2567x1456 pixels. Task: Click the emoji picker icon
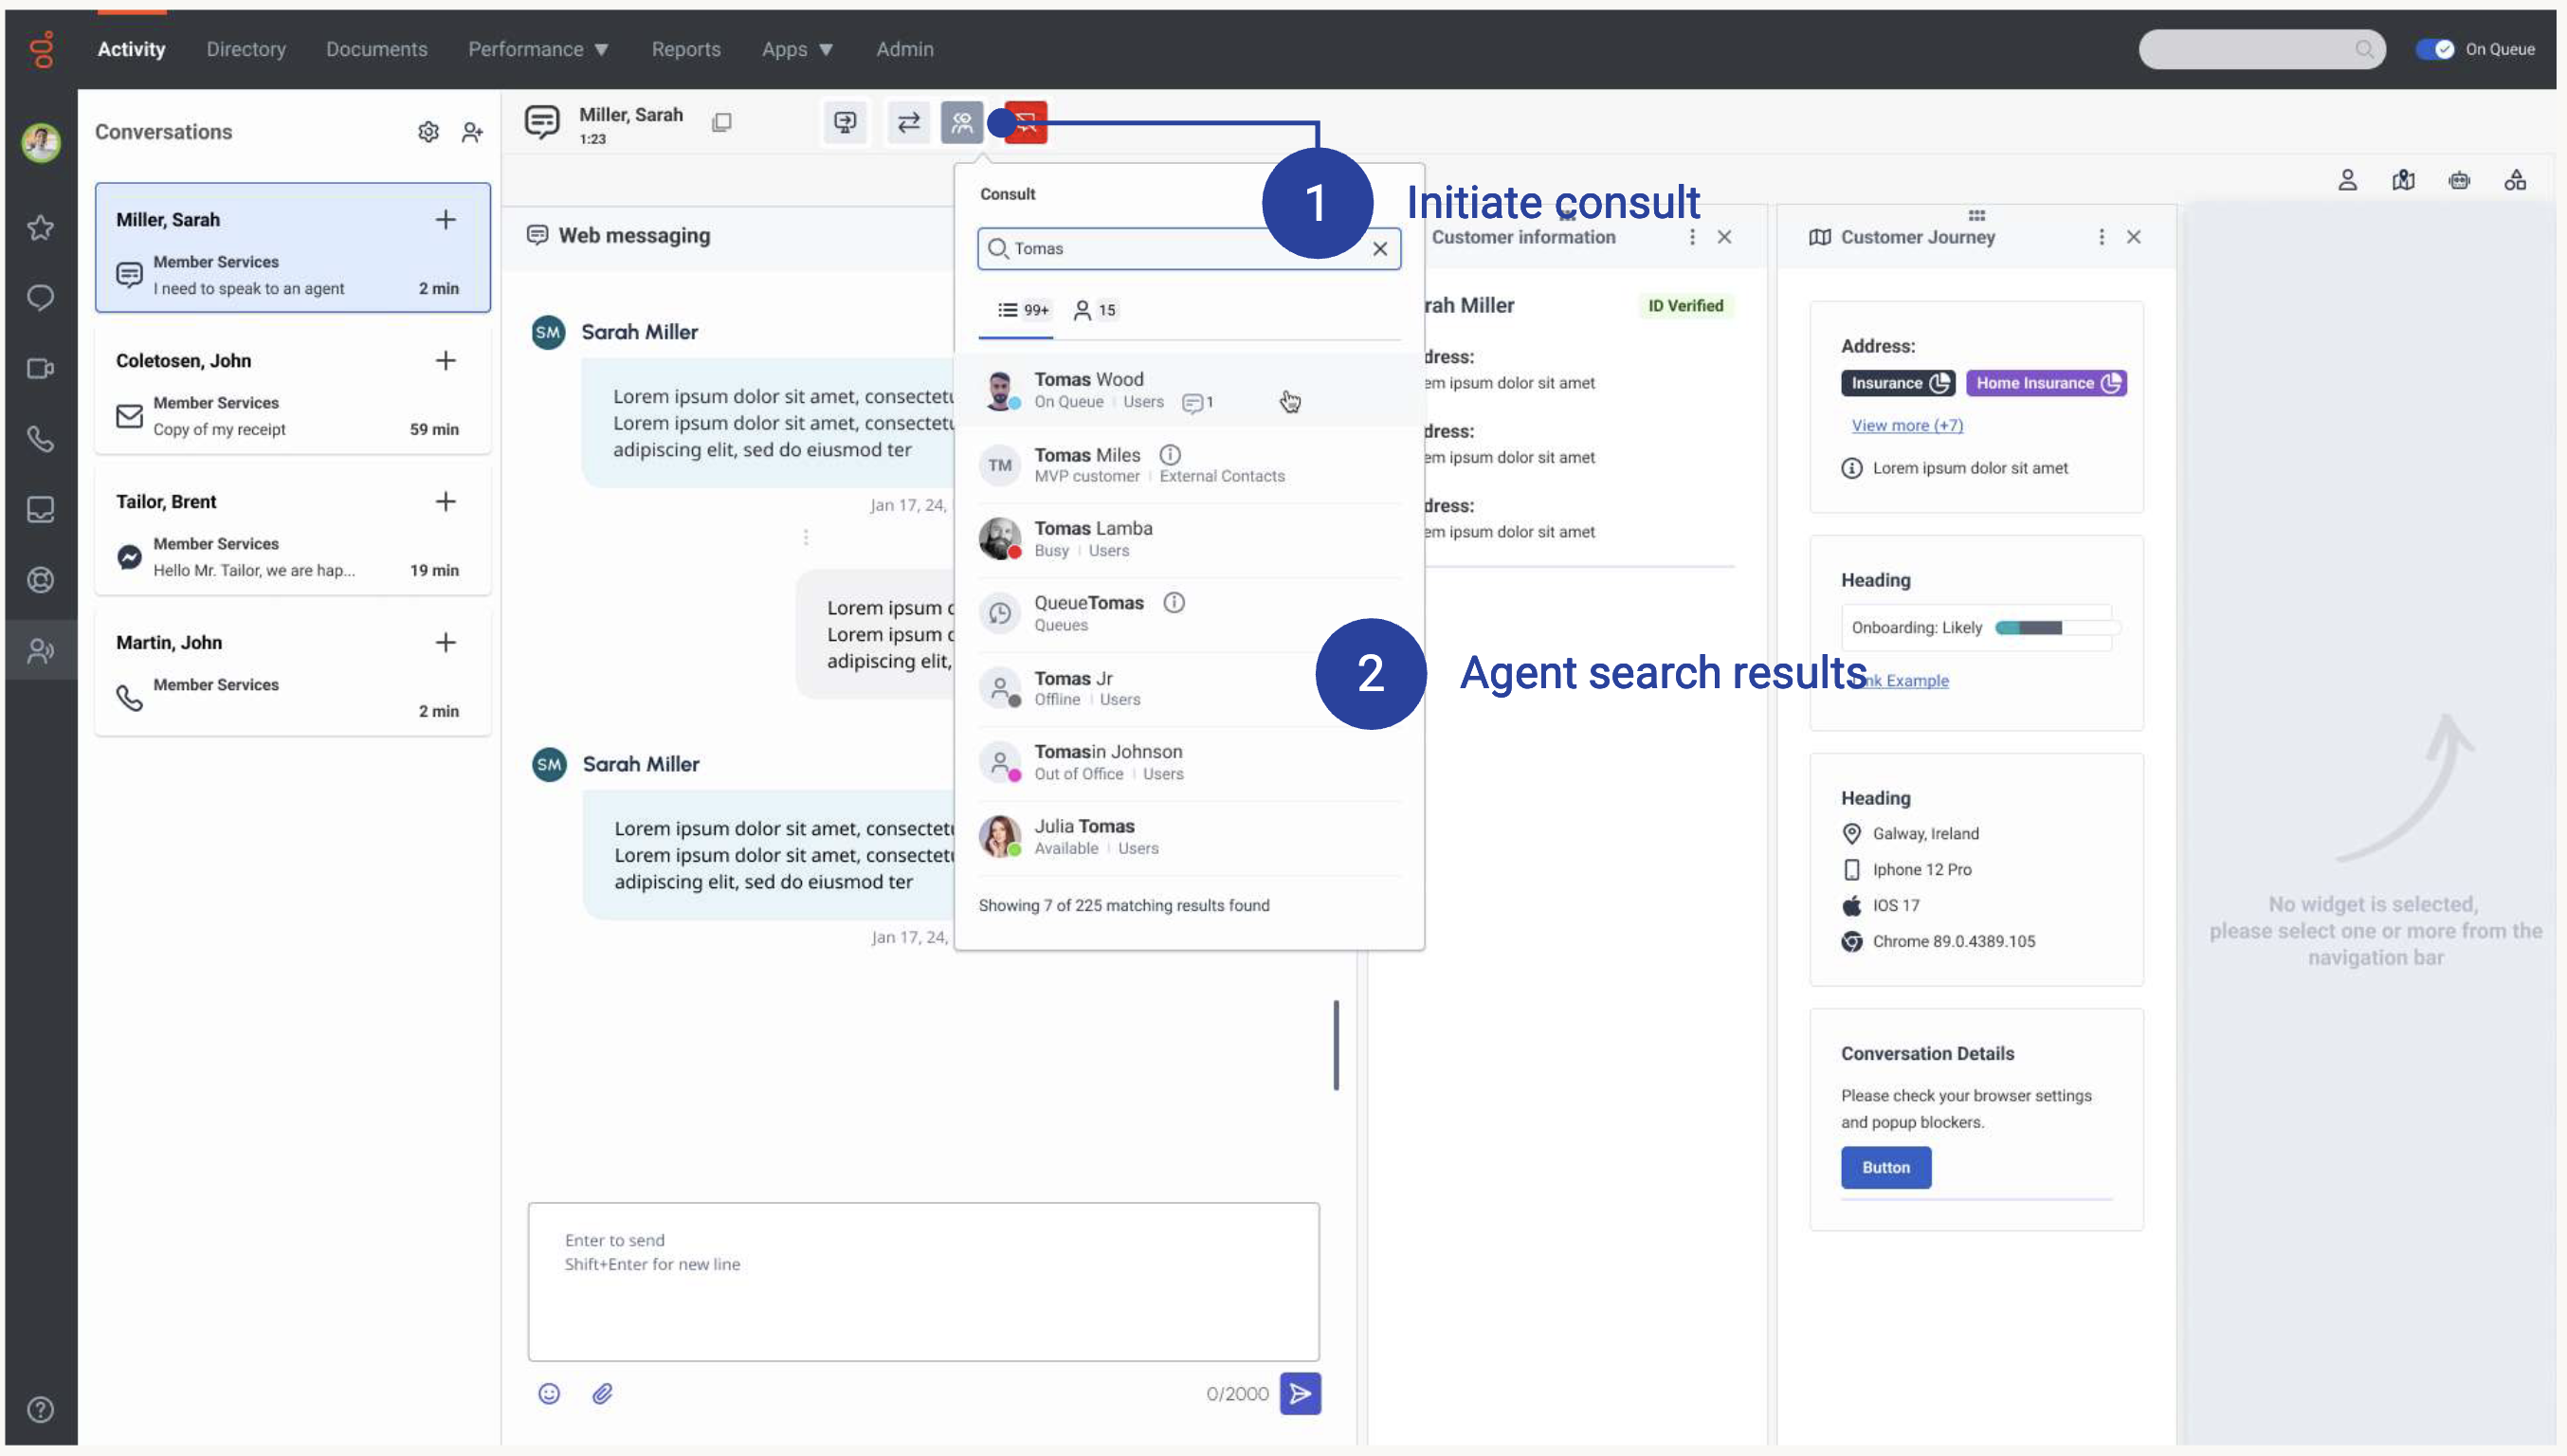click(x=549, y=1393)
